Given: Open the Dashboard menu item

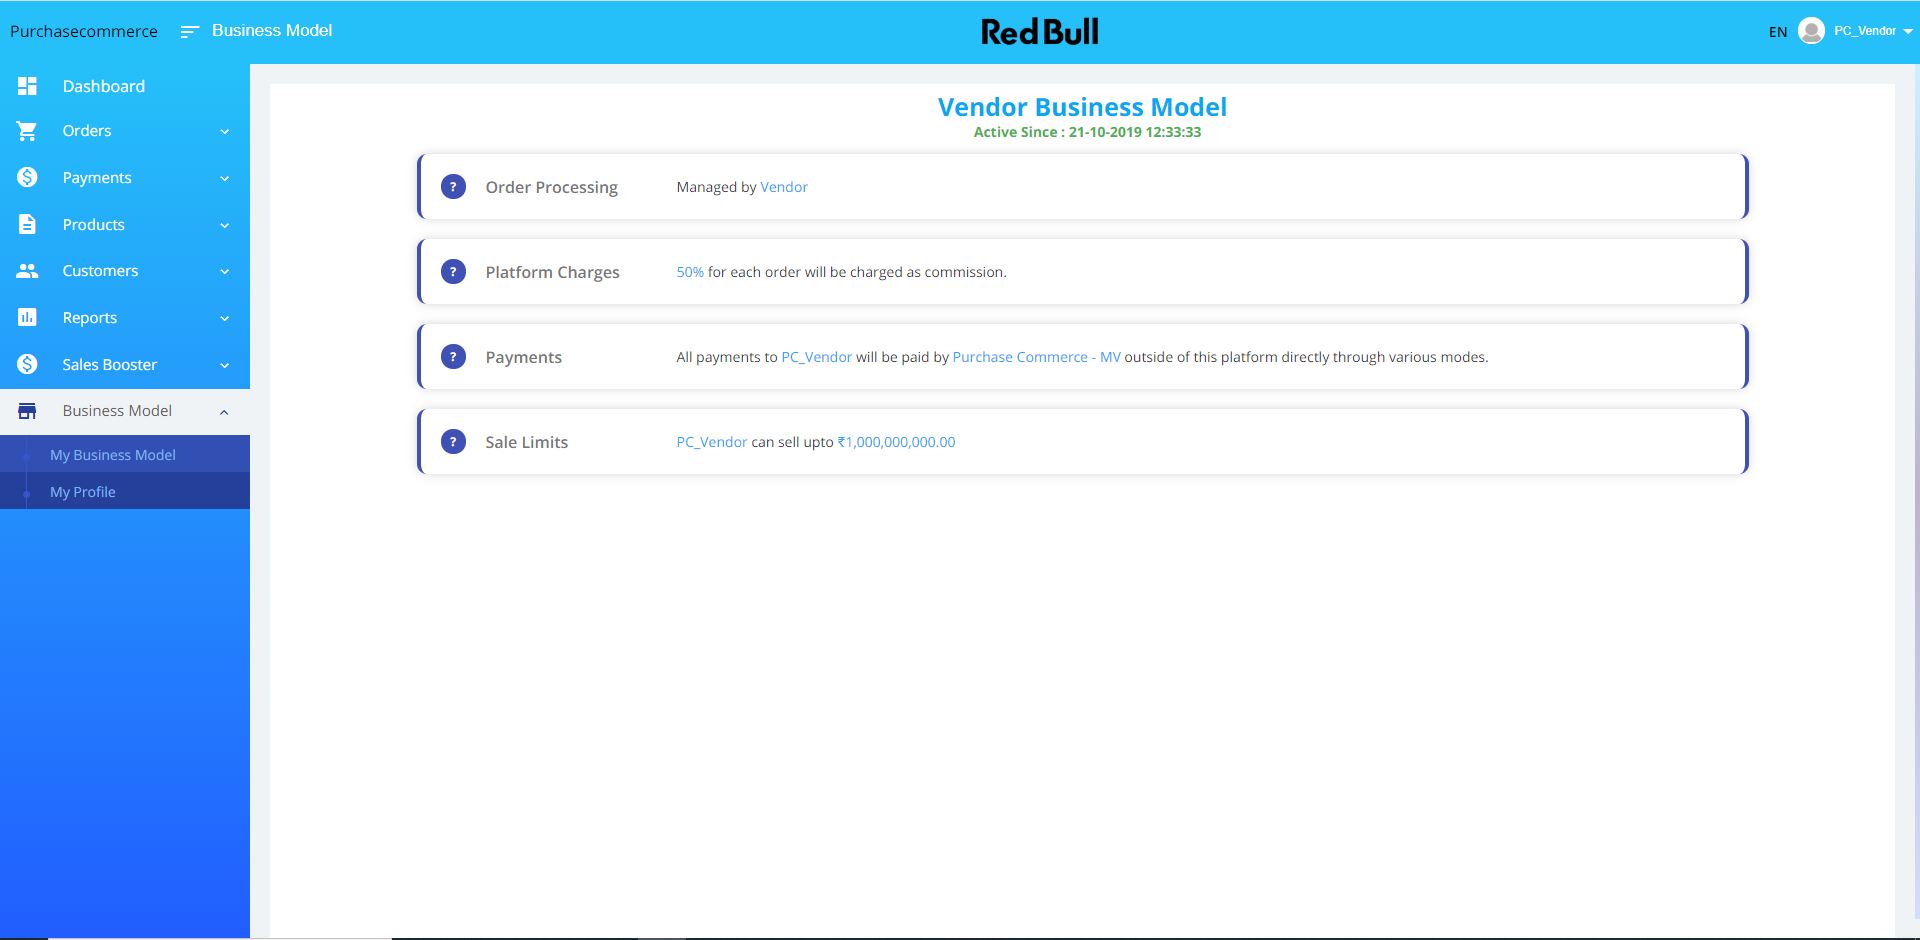Looking at the screenshot, I should click(125, 86).
